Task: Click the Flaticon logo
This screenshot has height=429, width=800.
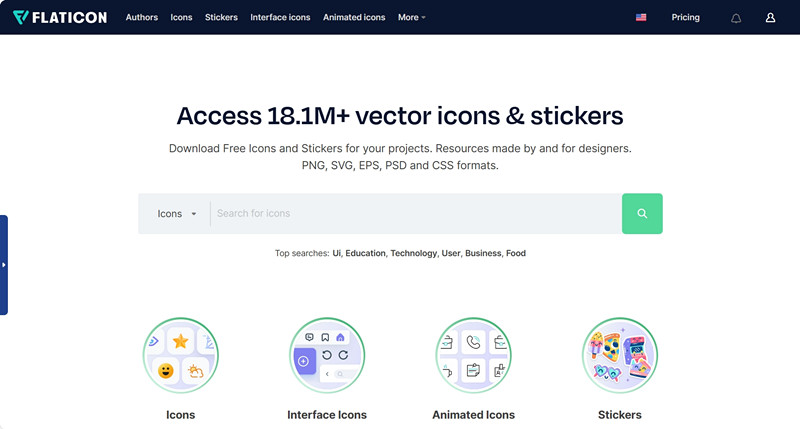Action: pyautogui.click(x=60, y=17)
